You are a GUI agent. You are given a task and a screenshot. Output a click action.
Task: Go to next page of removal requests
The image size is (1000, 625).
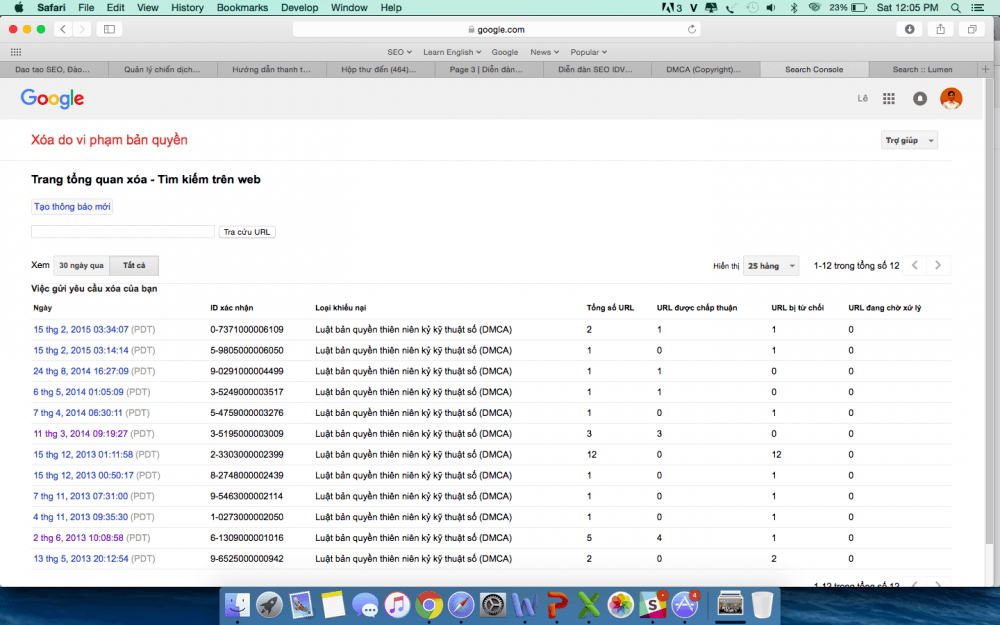(x=938, y=265)
